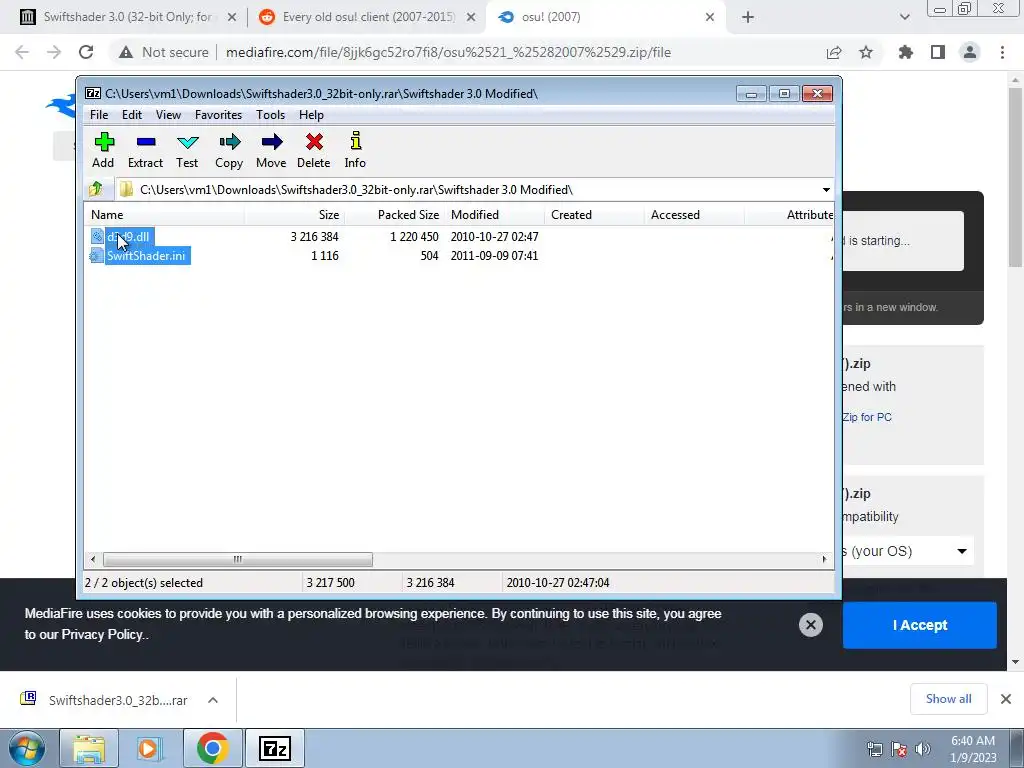Open Chrome three-dot menu
The image size is (1024, 768).
[x=1002, y=52]
